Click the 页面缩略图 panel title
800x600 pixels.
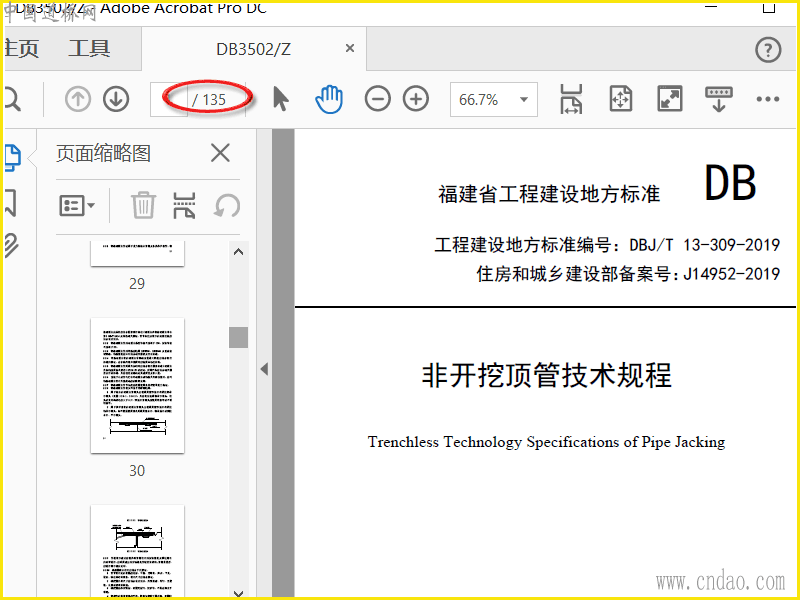[104, 153]
